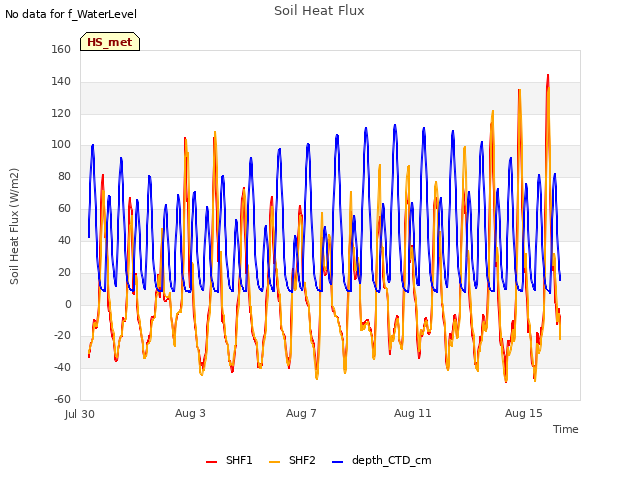Click the 100 y-axis tick label
Screen dimensions: 640x480
coord(61,144)
